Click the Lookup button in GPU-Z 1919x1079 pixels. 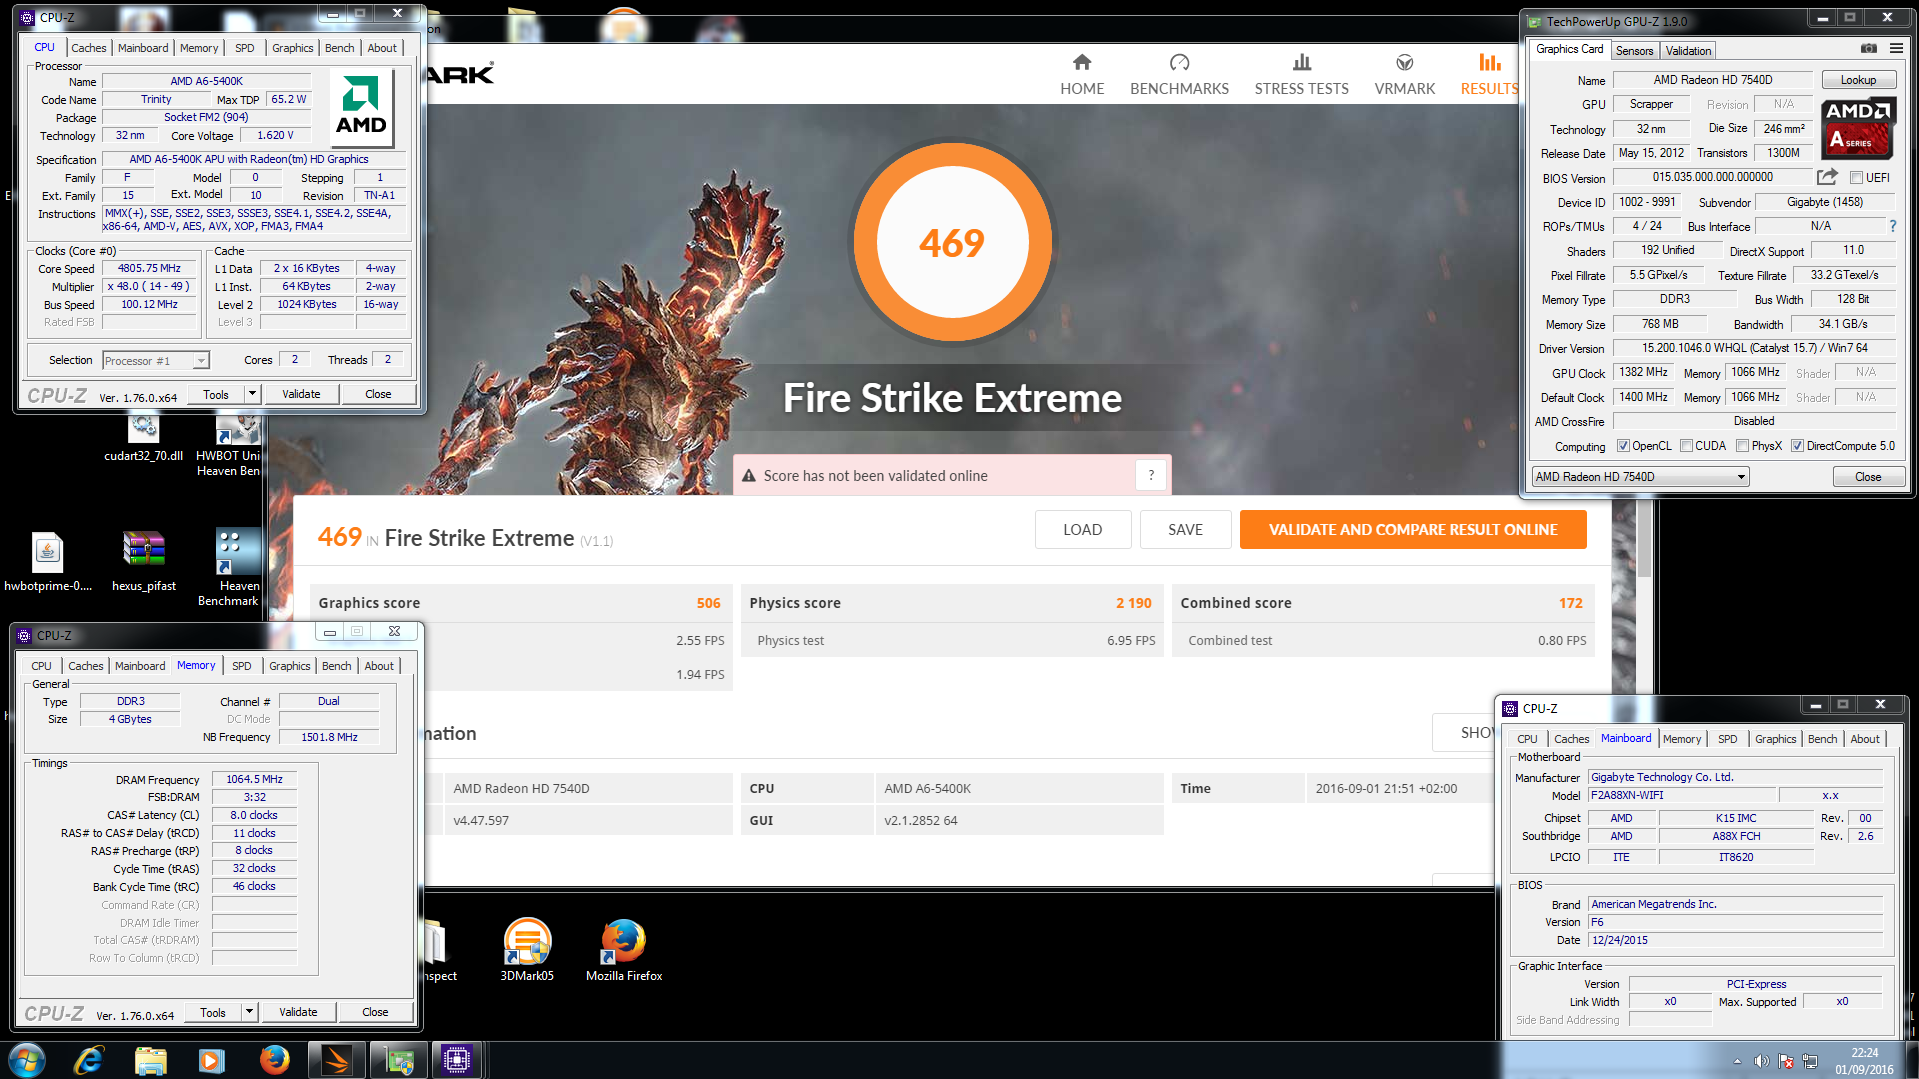pos(1858,80)
